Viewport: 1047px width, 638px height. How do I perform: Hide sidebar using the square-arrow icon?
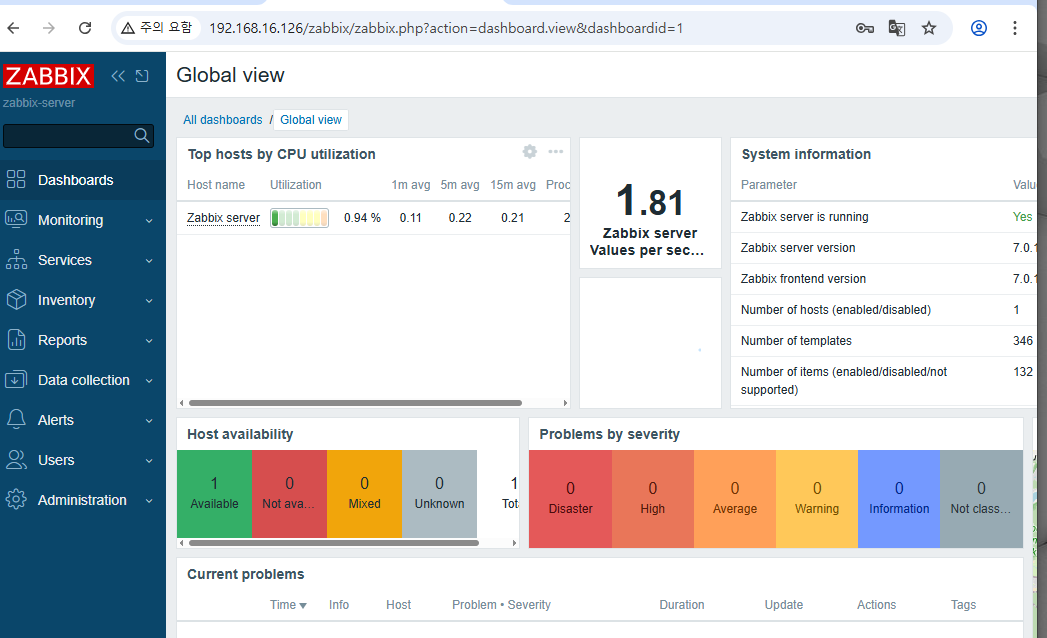coord(142,76)
